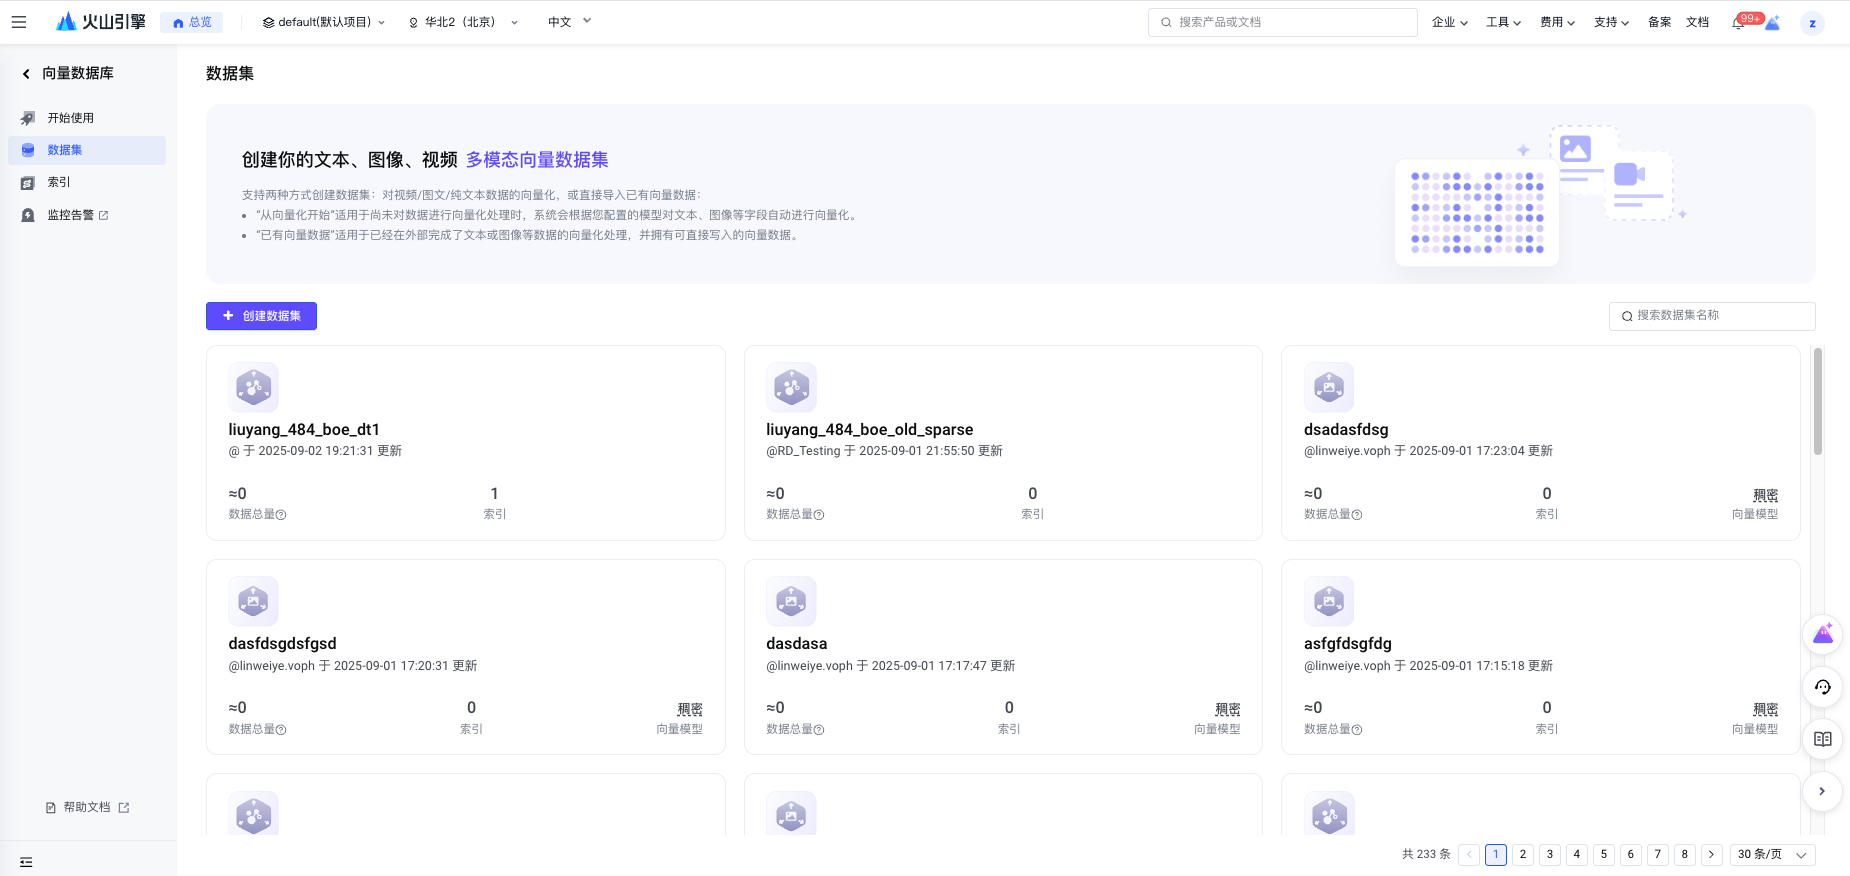
Task: Open the 备案 link in the header
Action: click(x=1660, y=22)
